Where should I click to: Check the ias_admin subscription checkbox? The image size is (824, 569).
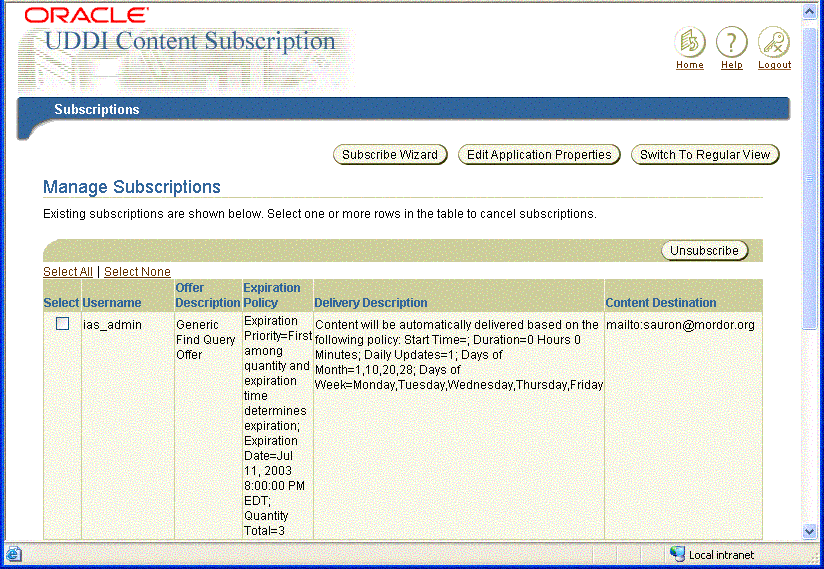63,324
